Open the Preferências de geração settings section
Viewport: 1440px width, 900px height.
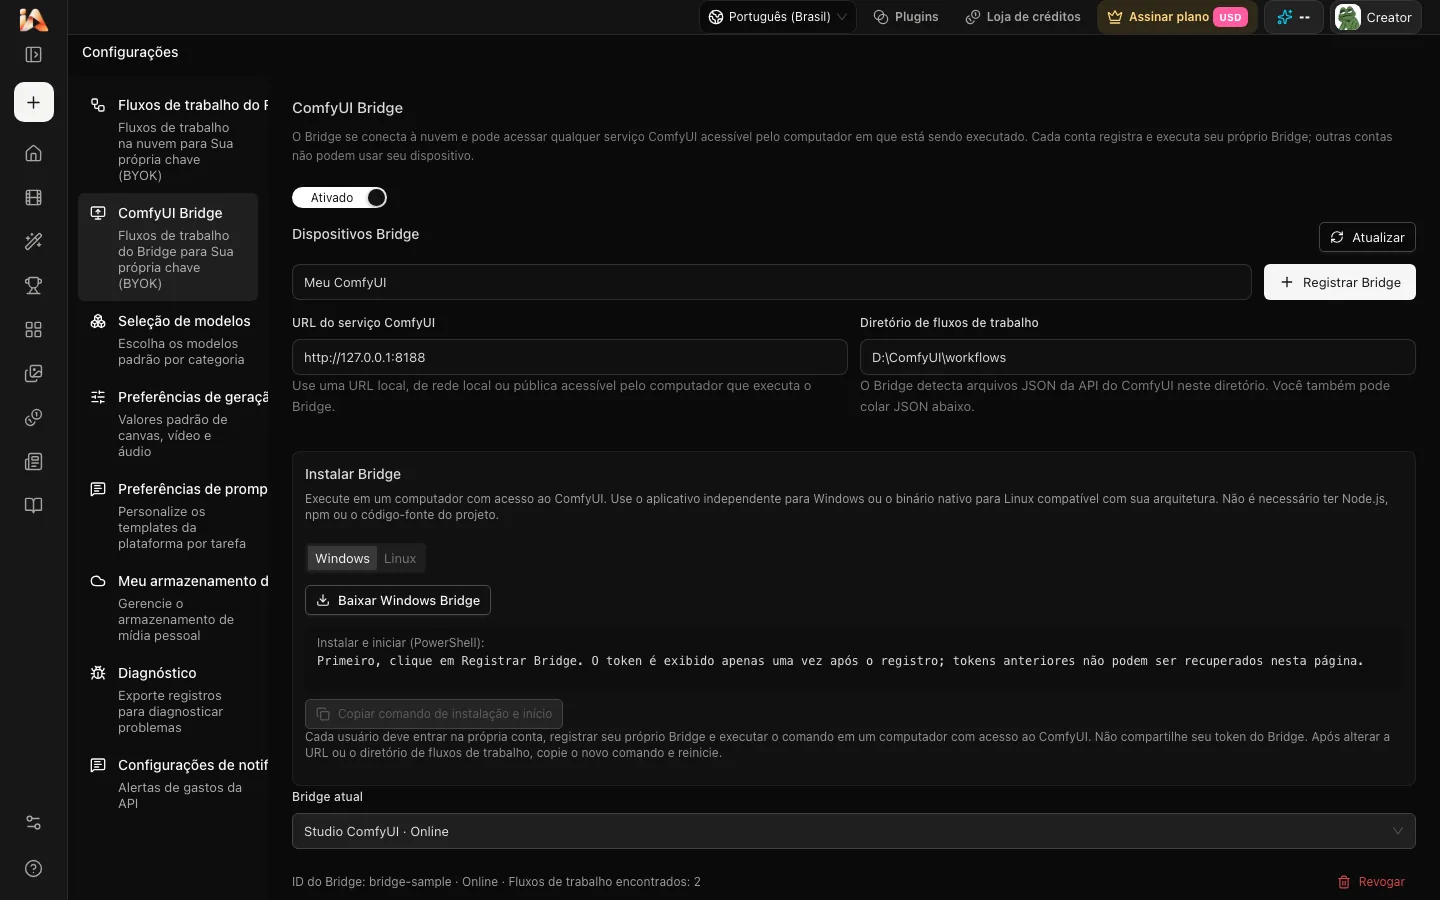pos(168,423)
